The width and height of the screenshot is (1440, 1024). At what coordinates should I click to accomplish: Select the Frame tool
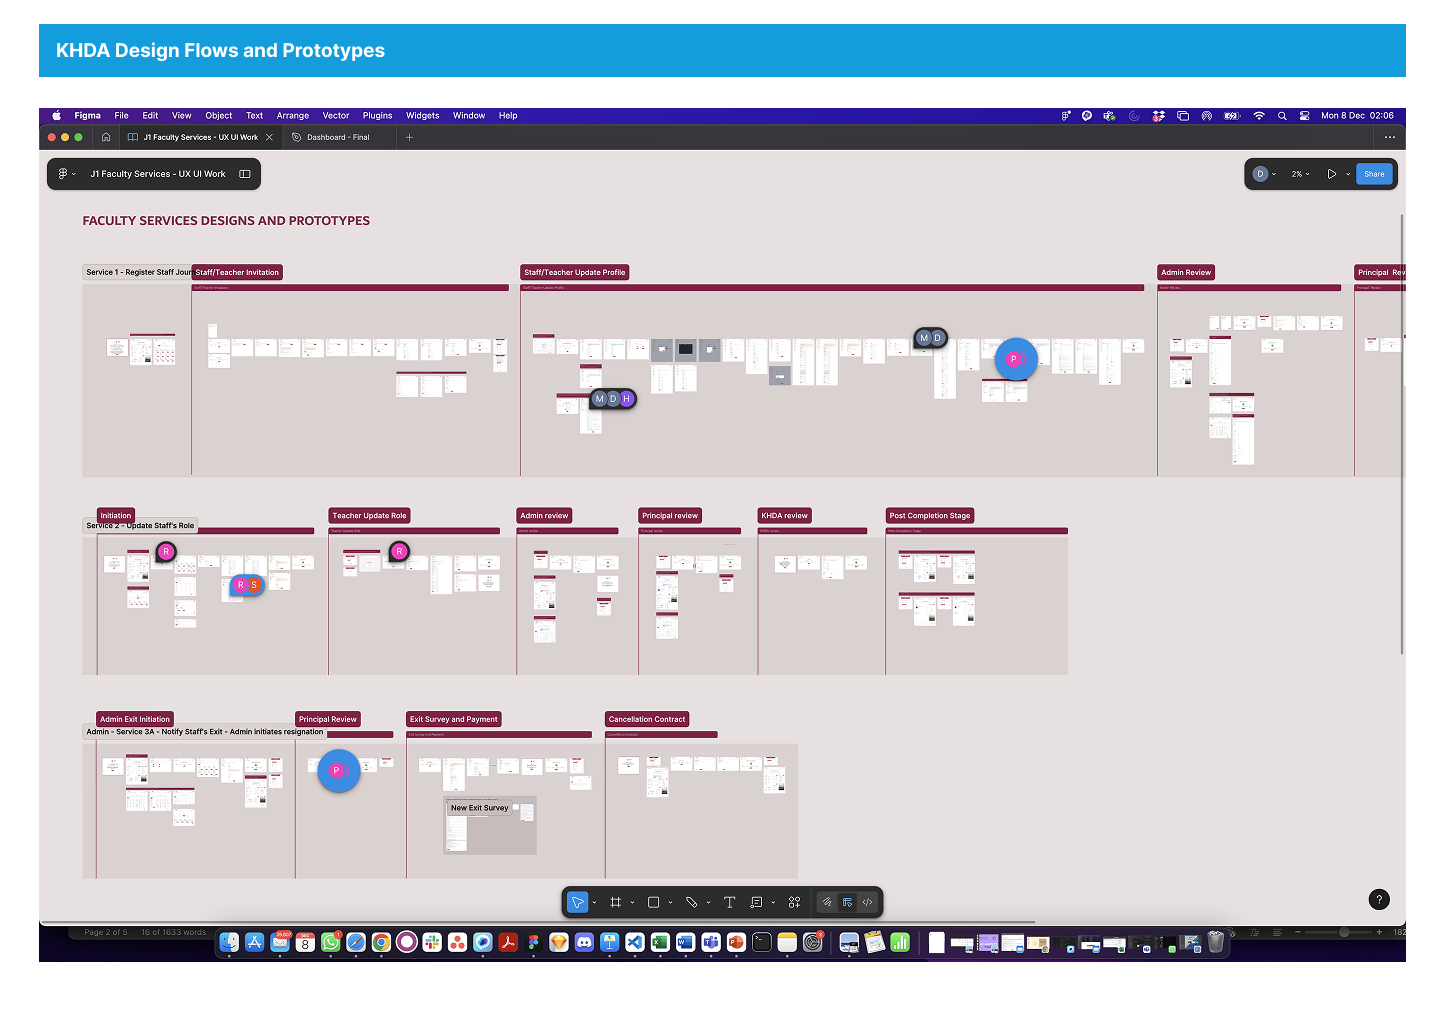tap(615, 902)
